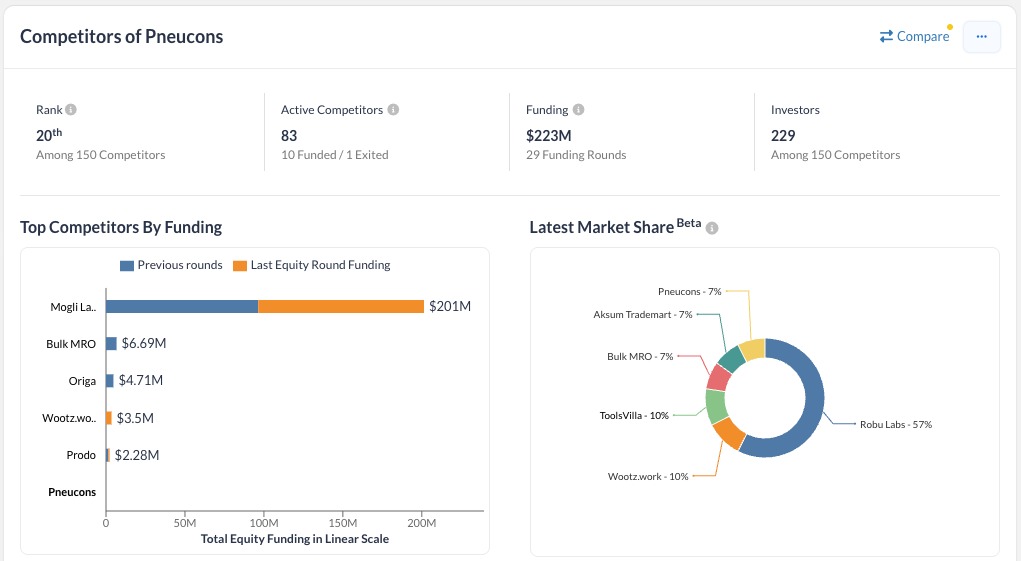The image size is (1021, 561).
Task: Toggle Previous rounds legend blue swatch
Action: click(127, 266)
